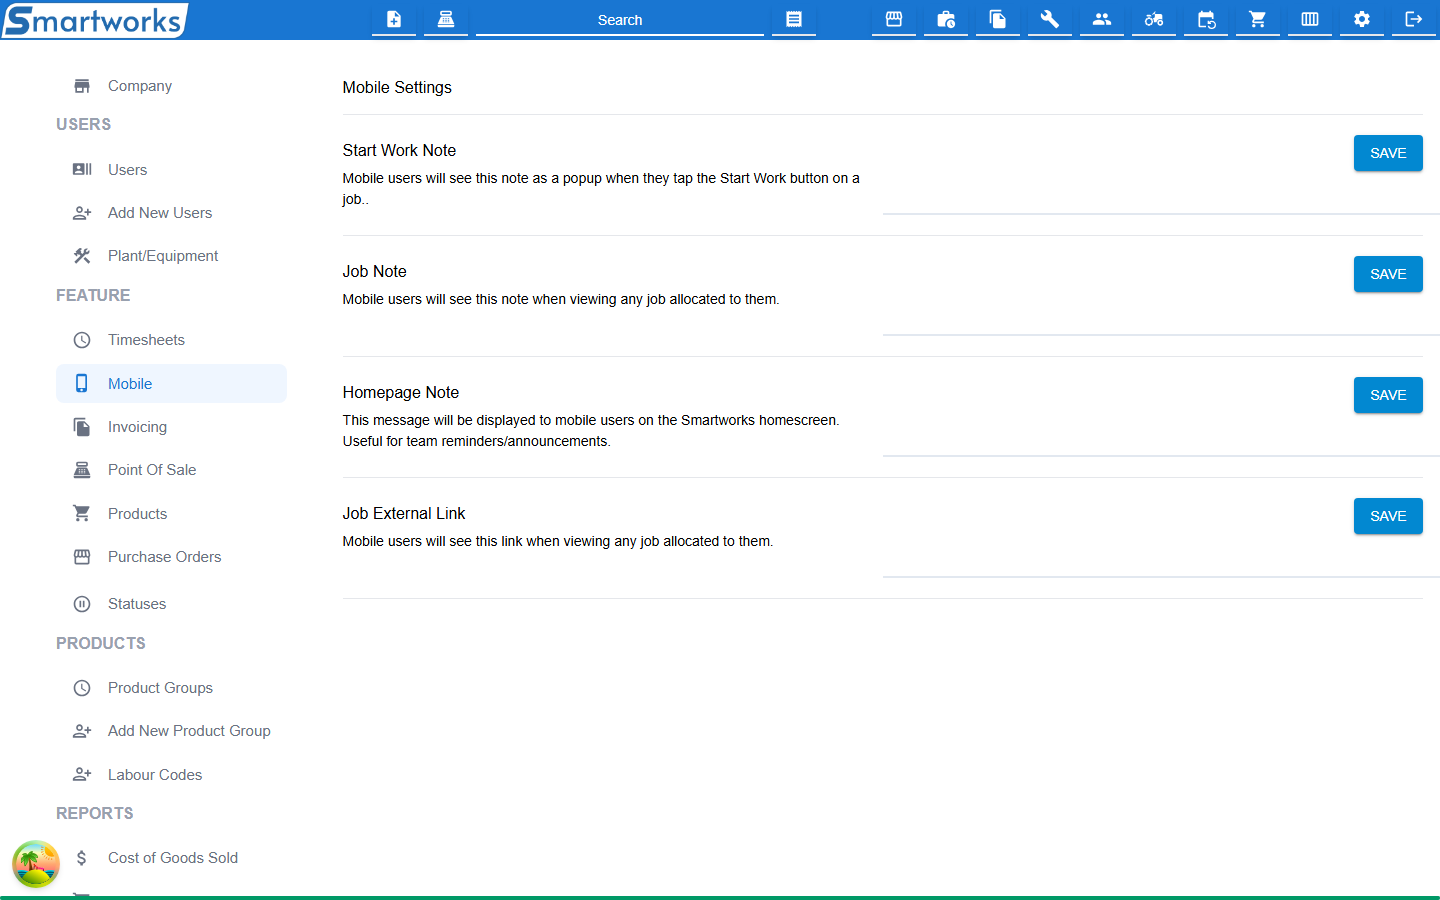Viewport: 1440px width, 900px height.
Task: Click the logout icon
Action: pos(1414,19)
